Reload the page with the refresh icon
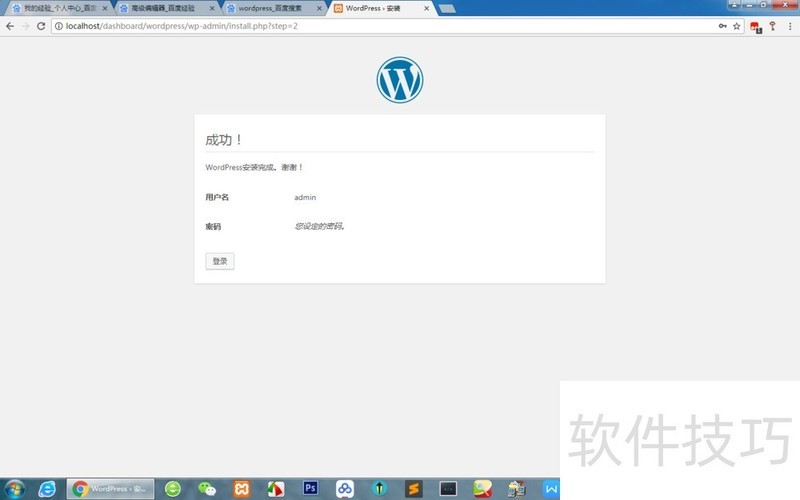The height and width of the screenshot is (500, 800). [x=41, y=26]
